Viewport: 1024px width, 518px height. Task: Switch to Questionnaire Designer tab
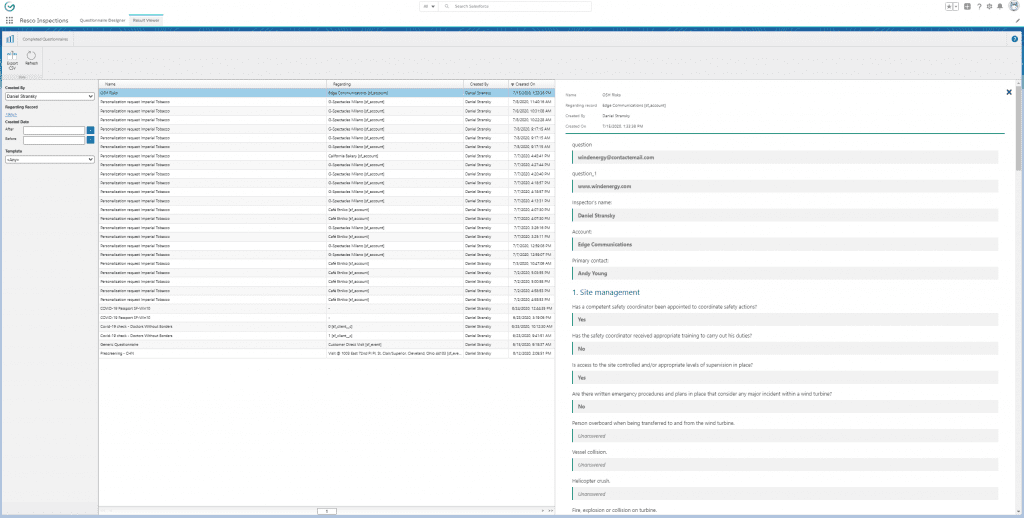coord(102,20)
